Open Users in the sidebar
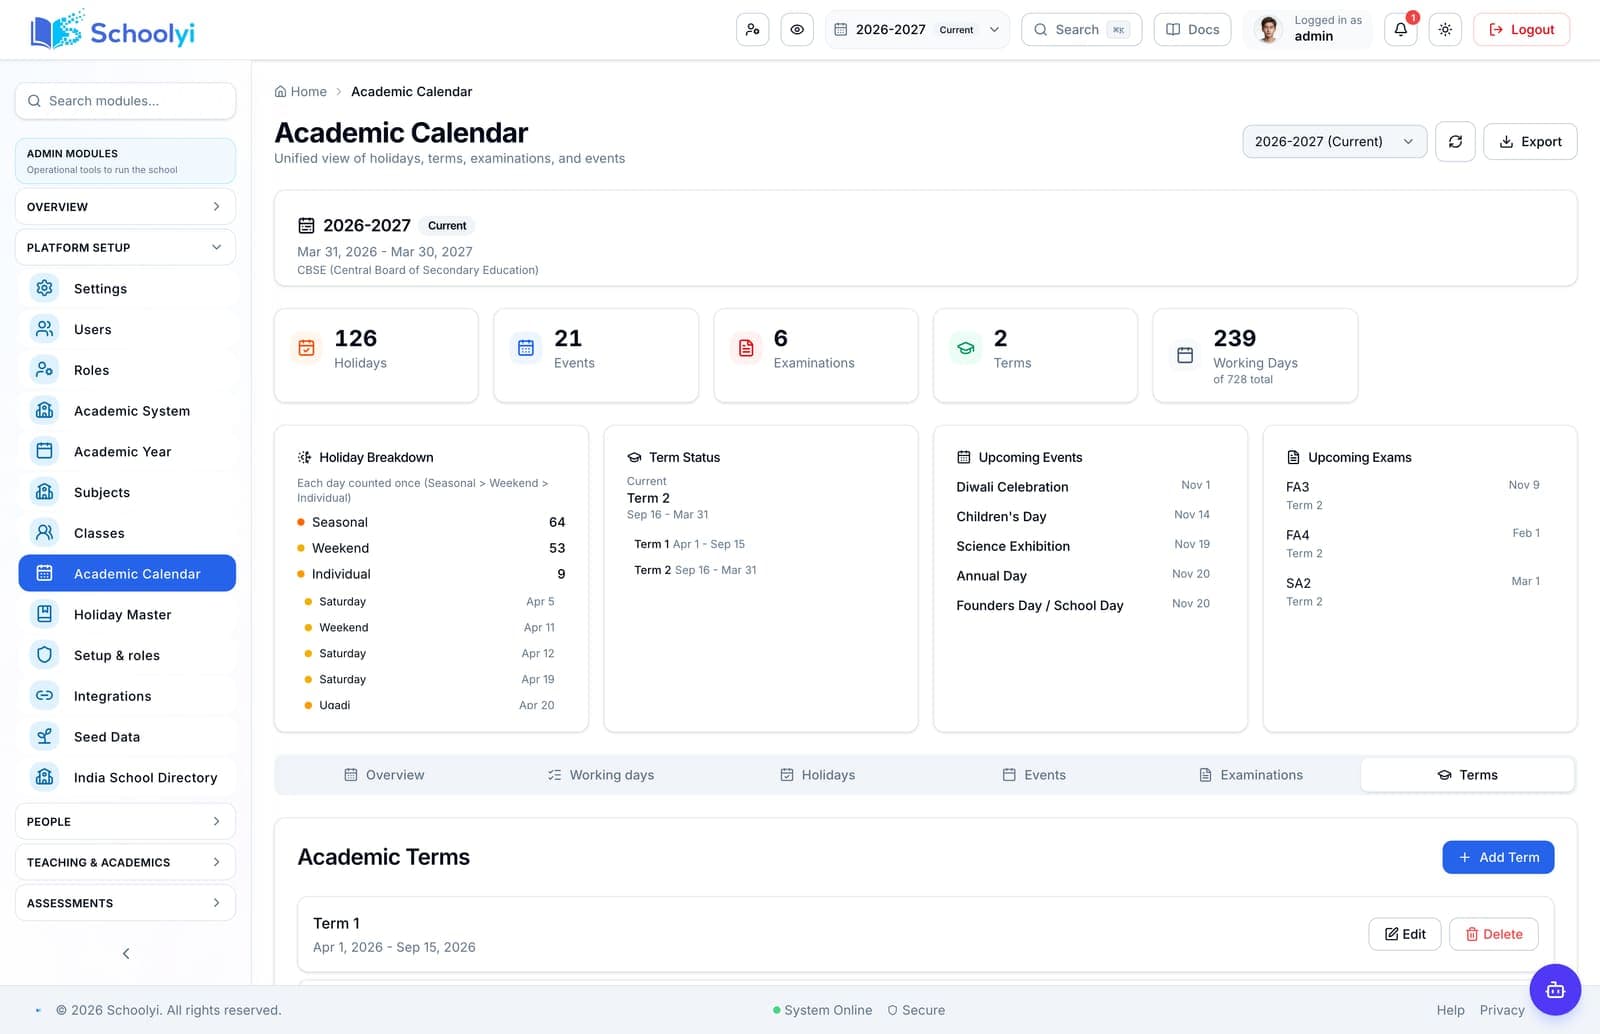Image resolution: width=1600 pixels, height=1034 pixels. click(127, 329)
